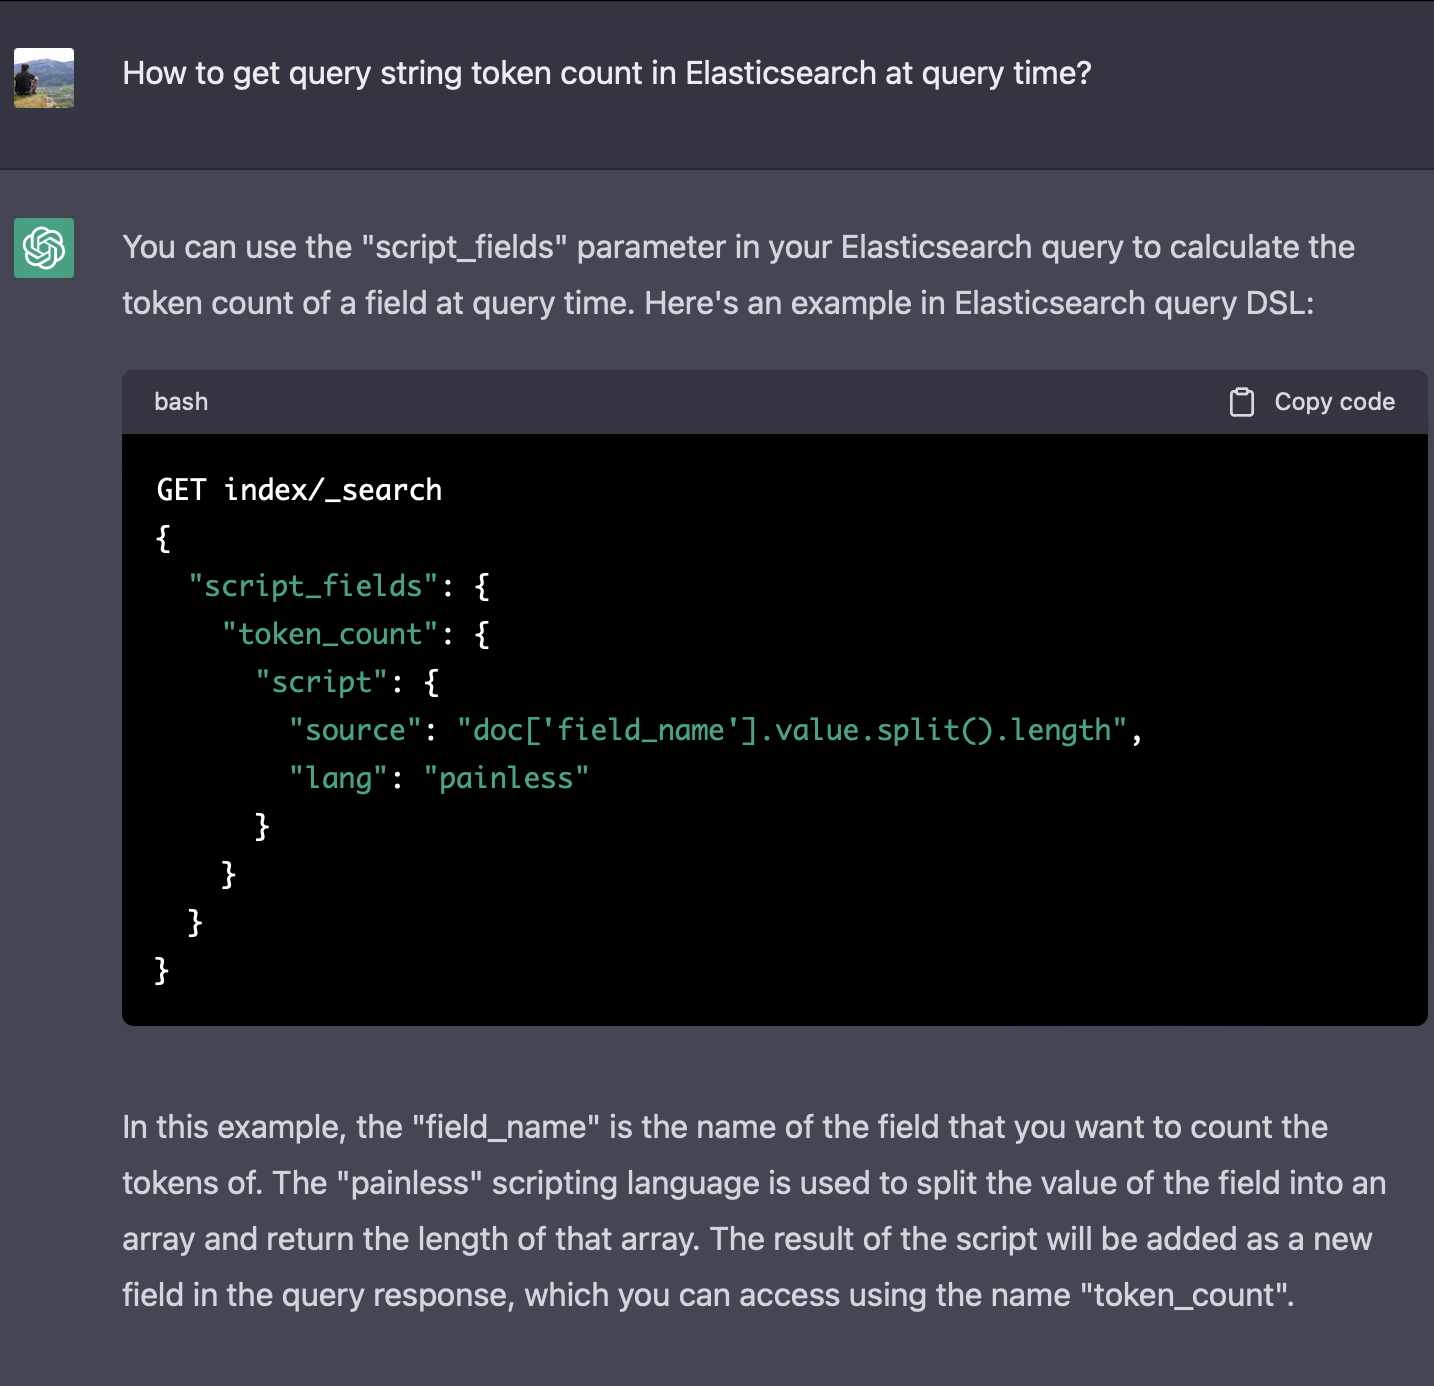This screenshot has height=1386, width=1434.
Task: Click the last line mentioning "token_count" response field
Action: click(708, 1295)
